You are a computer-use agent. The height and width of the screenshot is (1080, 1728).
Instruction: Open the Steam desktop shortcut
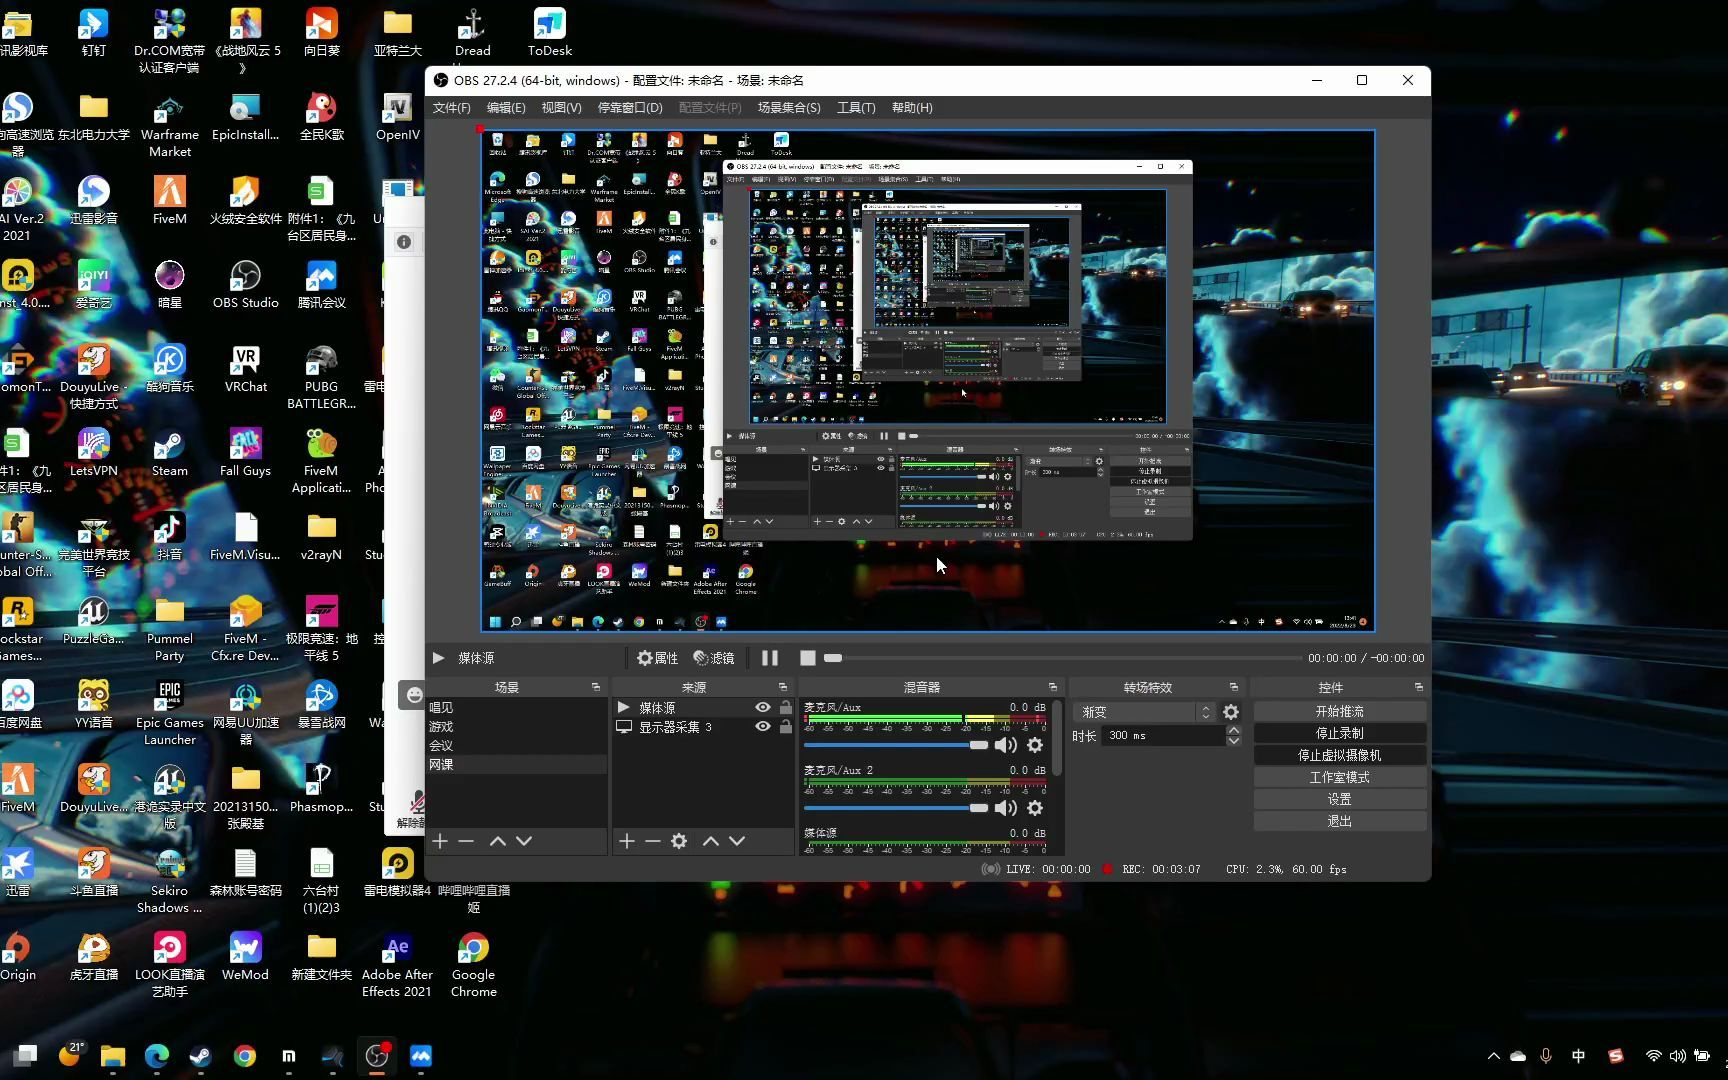[x=170, y=452]
